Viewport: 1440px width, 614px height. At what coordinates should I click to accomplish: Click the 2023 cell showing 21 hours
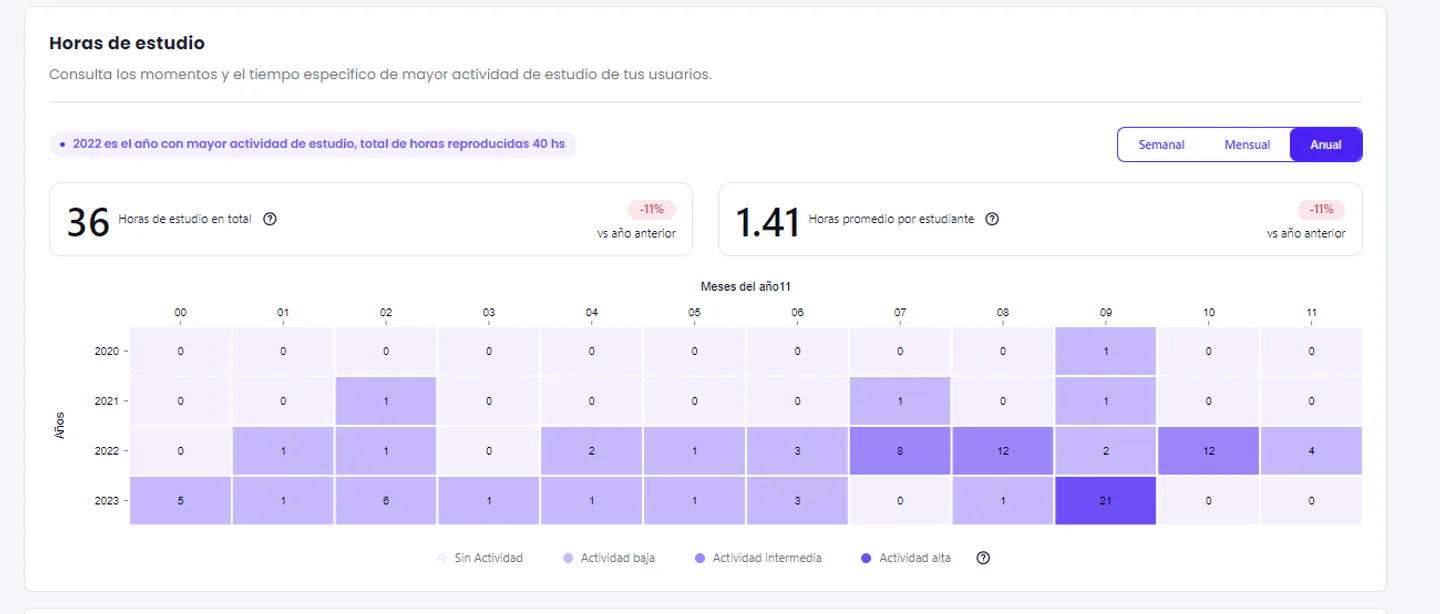(1105, 500)
